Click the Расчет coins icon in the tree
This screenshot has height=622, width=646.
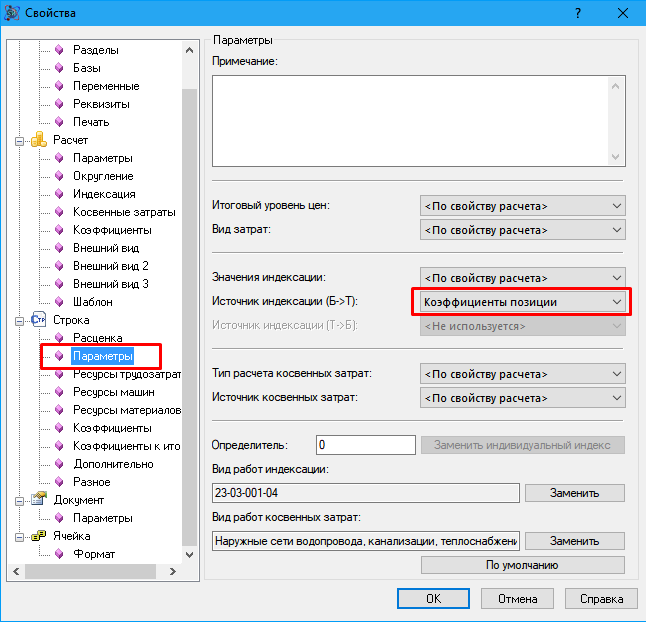tap(39, 140)
